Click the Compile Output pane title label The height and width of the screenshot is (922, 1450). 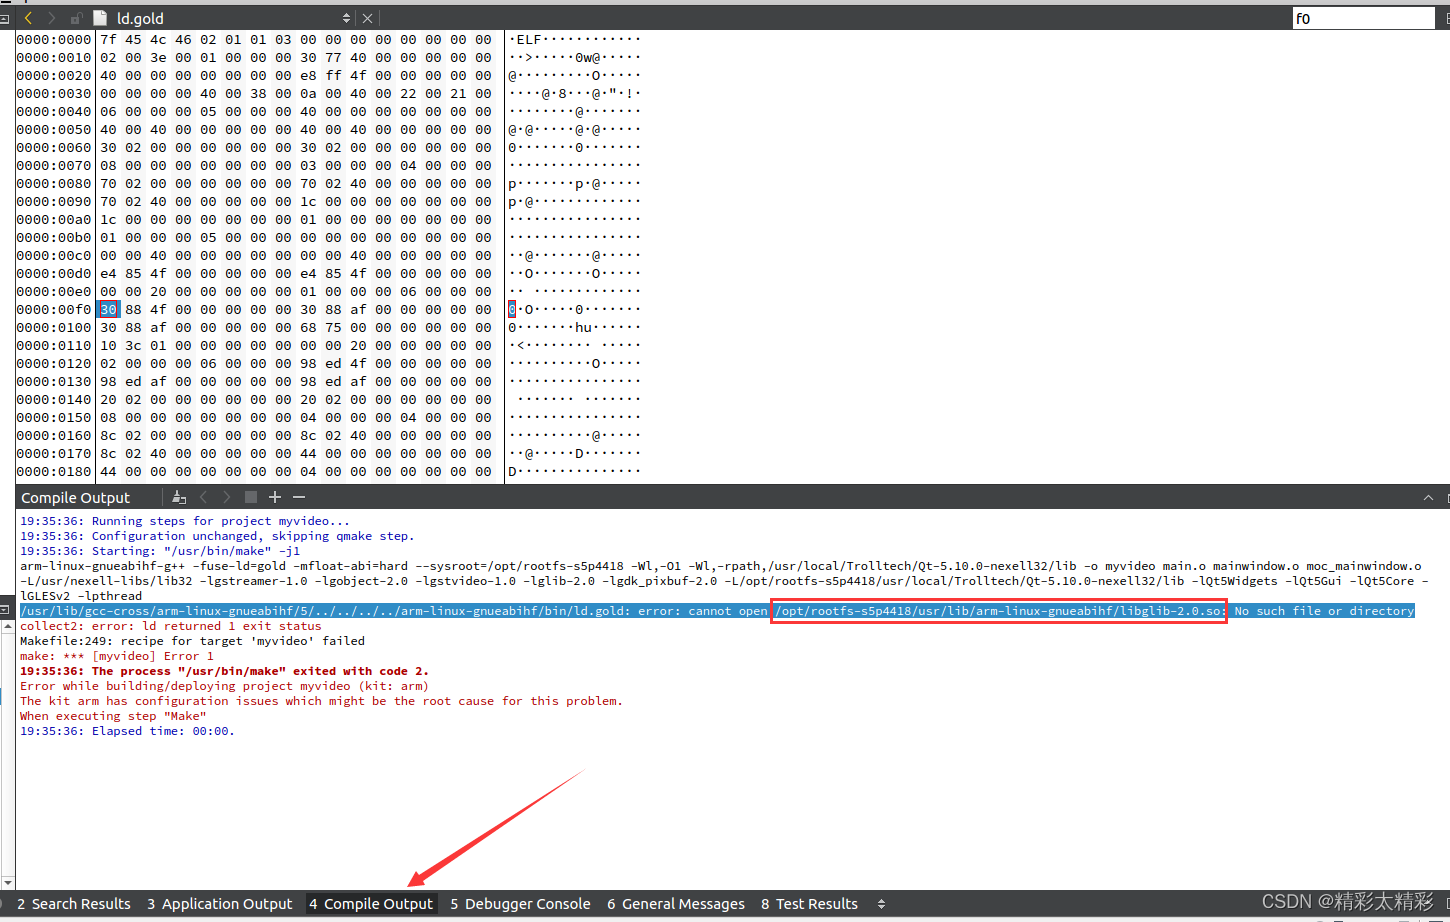[x=76, y=497]
